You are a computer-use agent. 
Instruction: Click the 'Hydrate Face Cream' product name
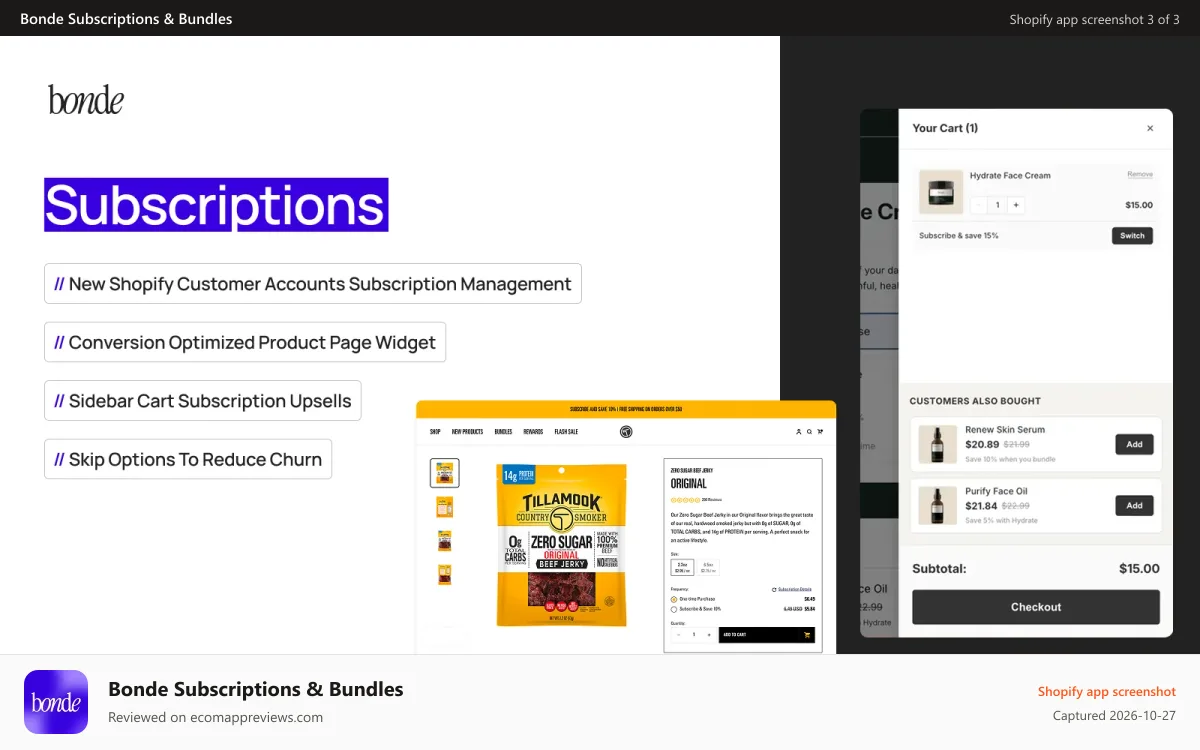pos(1010,175)
